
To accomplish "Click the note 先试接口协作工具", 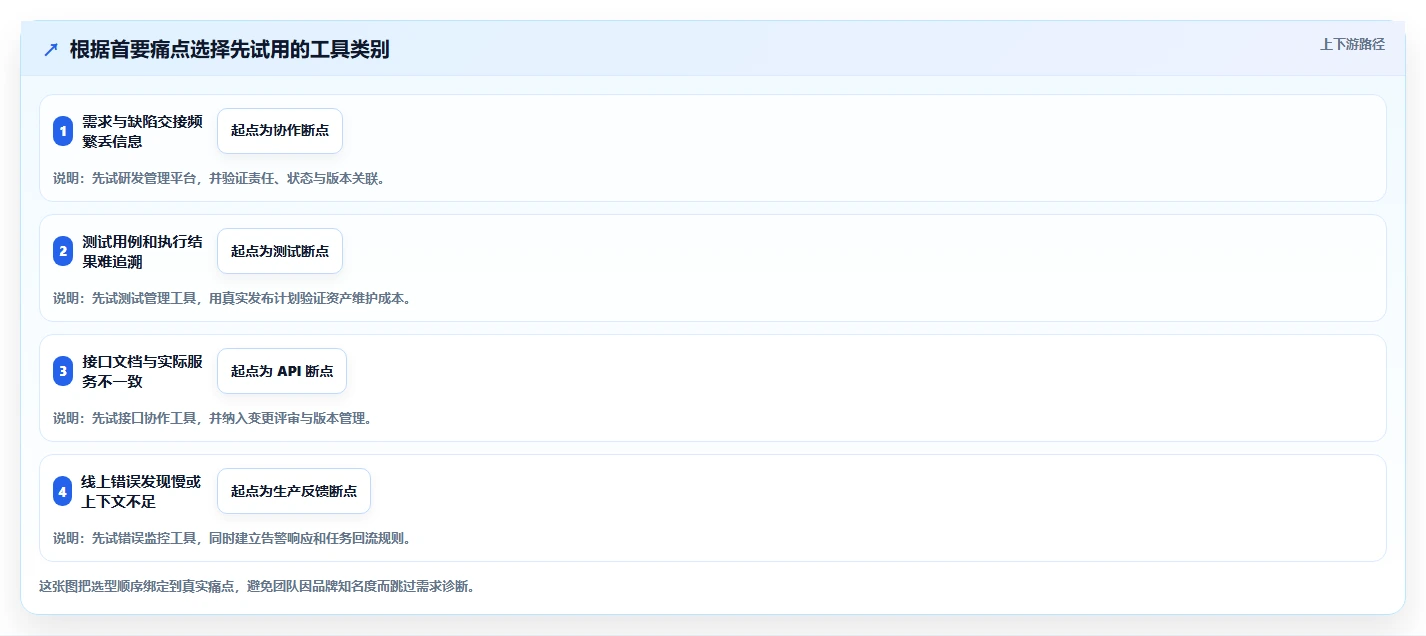I will click(x=213, y=418).
